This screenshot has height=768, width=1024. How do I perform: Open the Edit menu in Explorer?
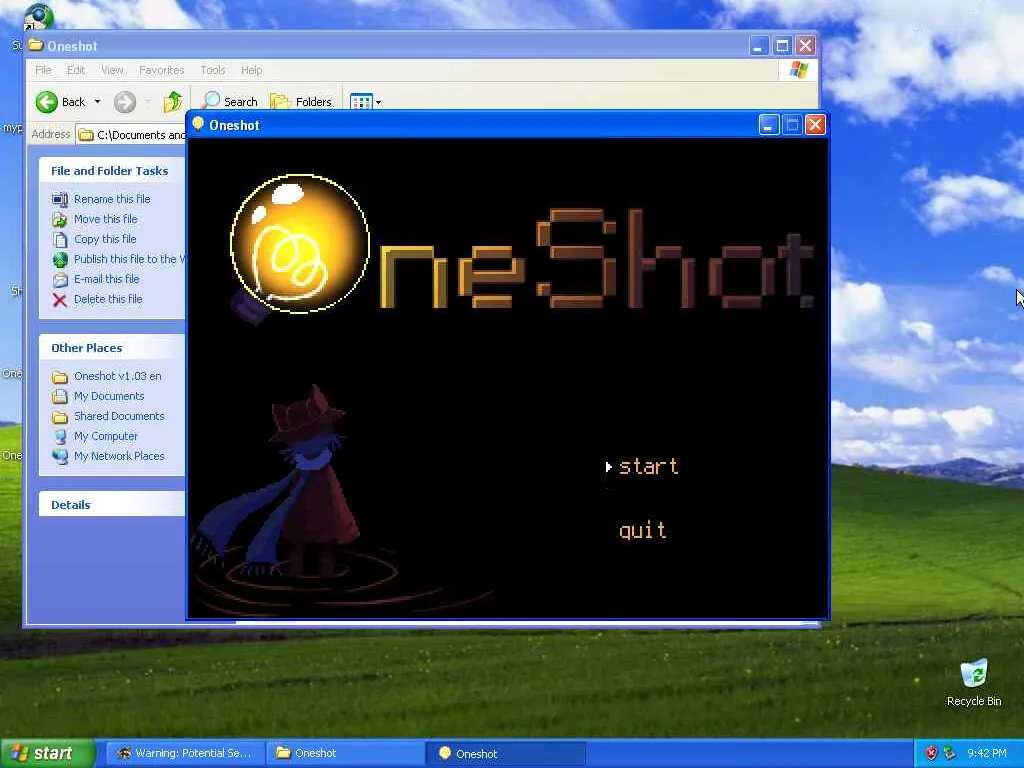76,70
